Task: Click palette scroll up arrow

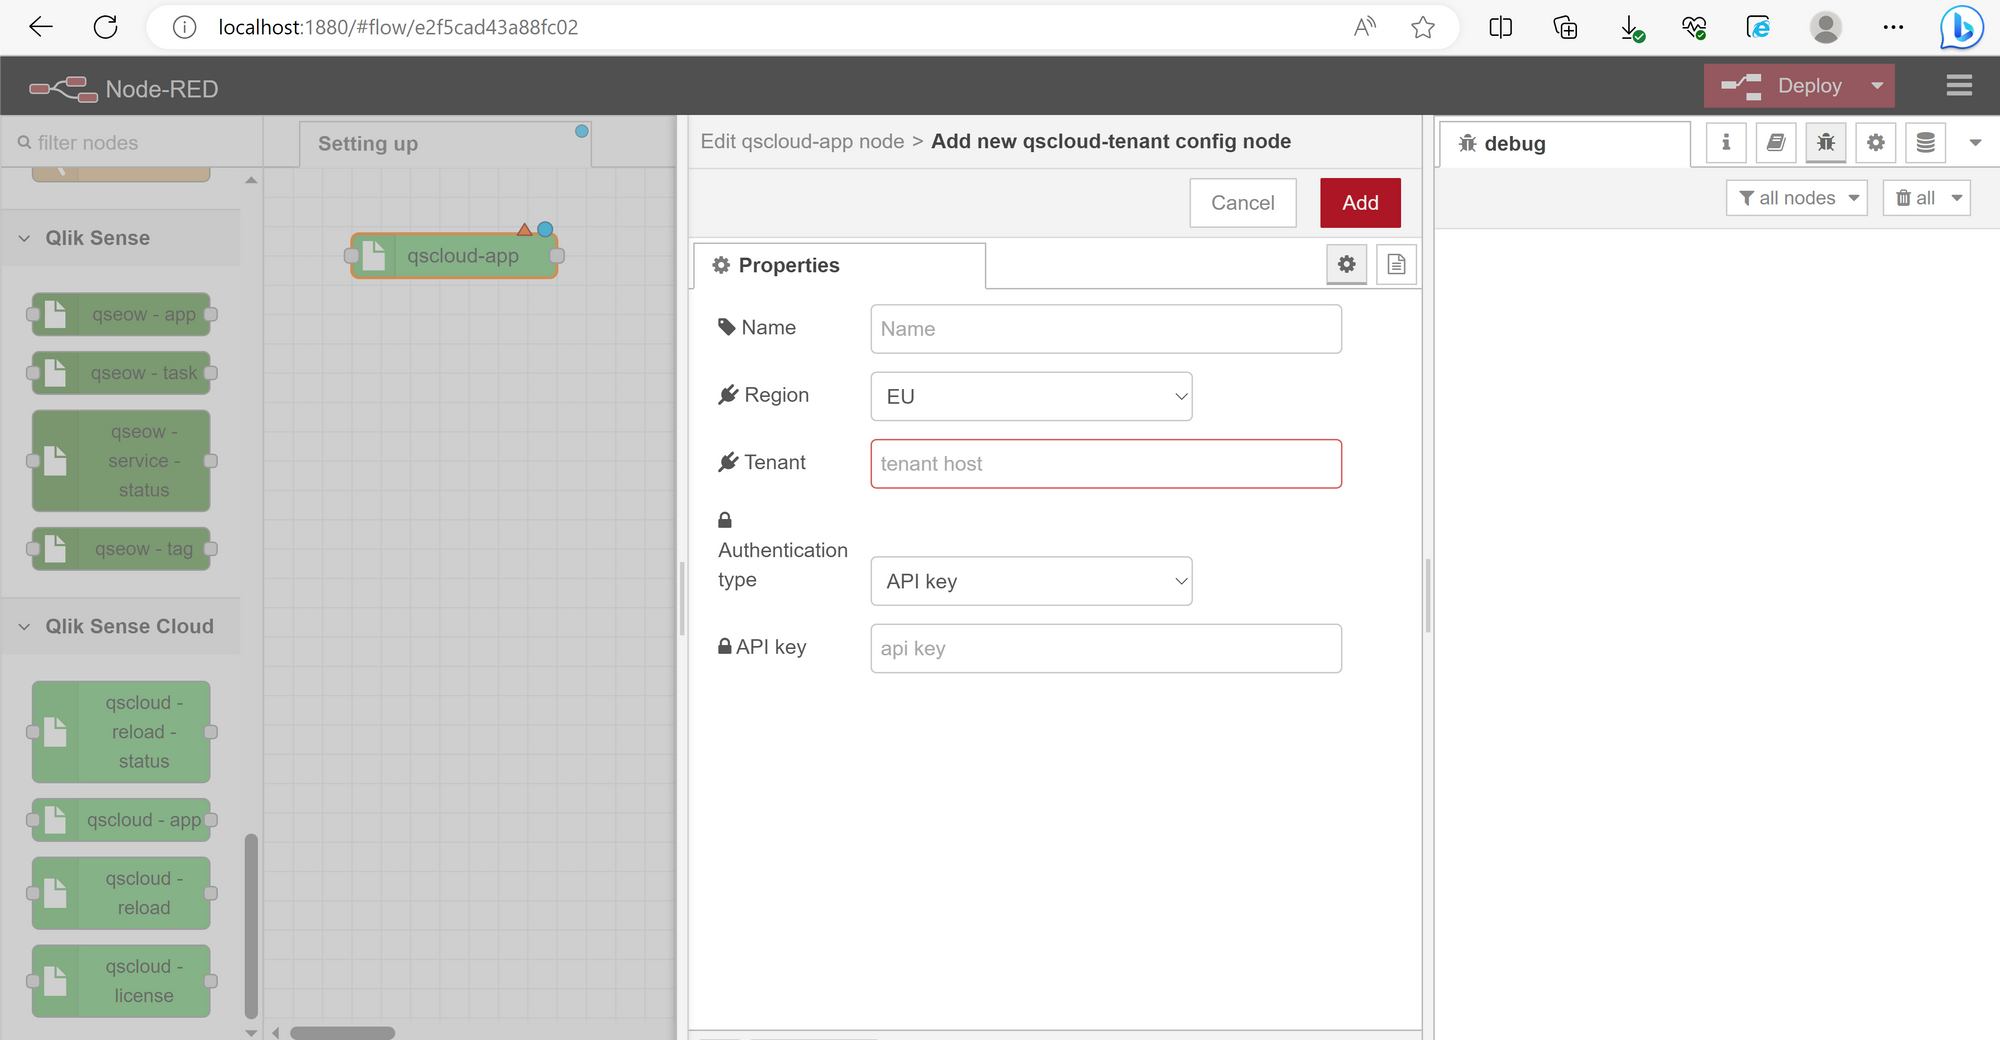Action: 251,180
